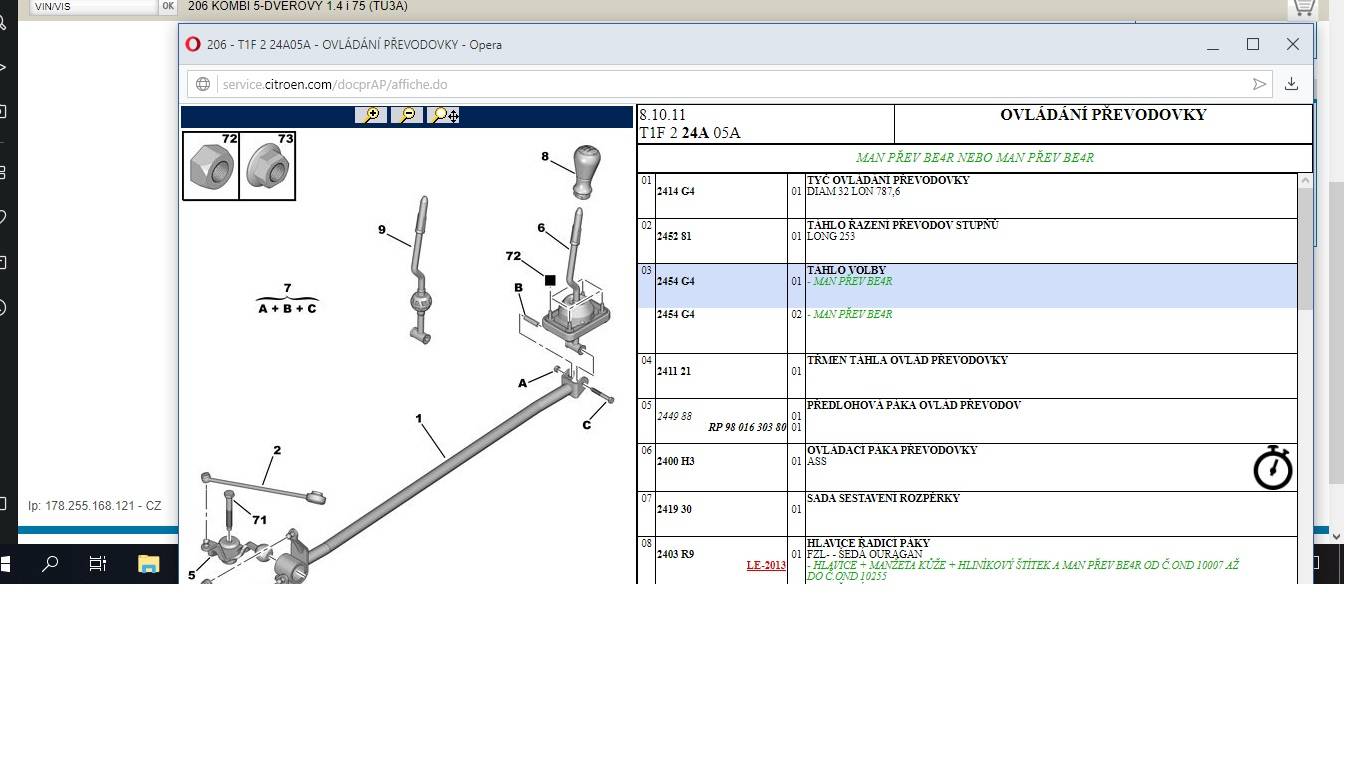
Task: Select part number 2411 21
Action: [x=674, y=371]
